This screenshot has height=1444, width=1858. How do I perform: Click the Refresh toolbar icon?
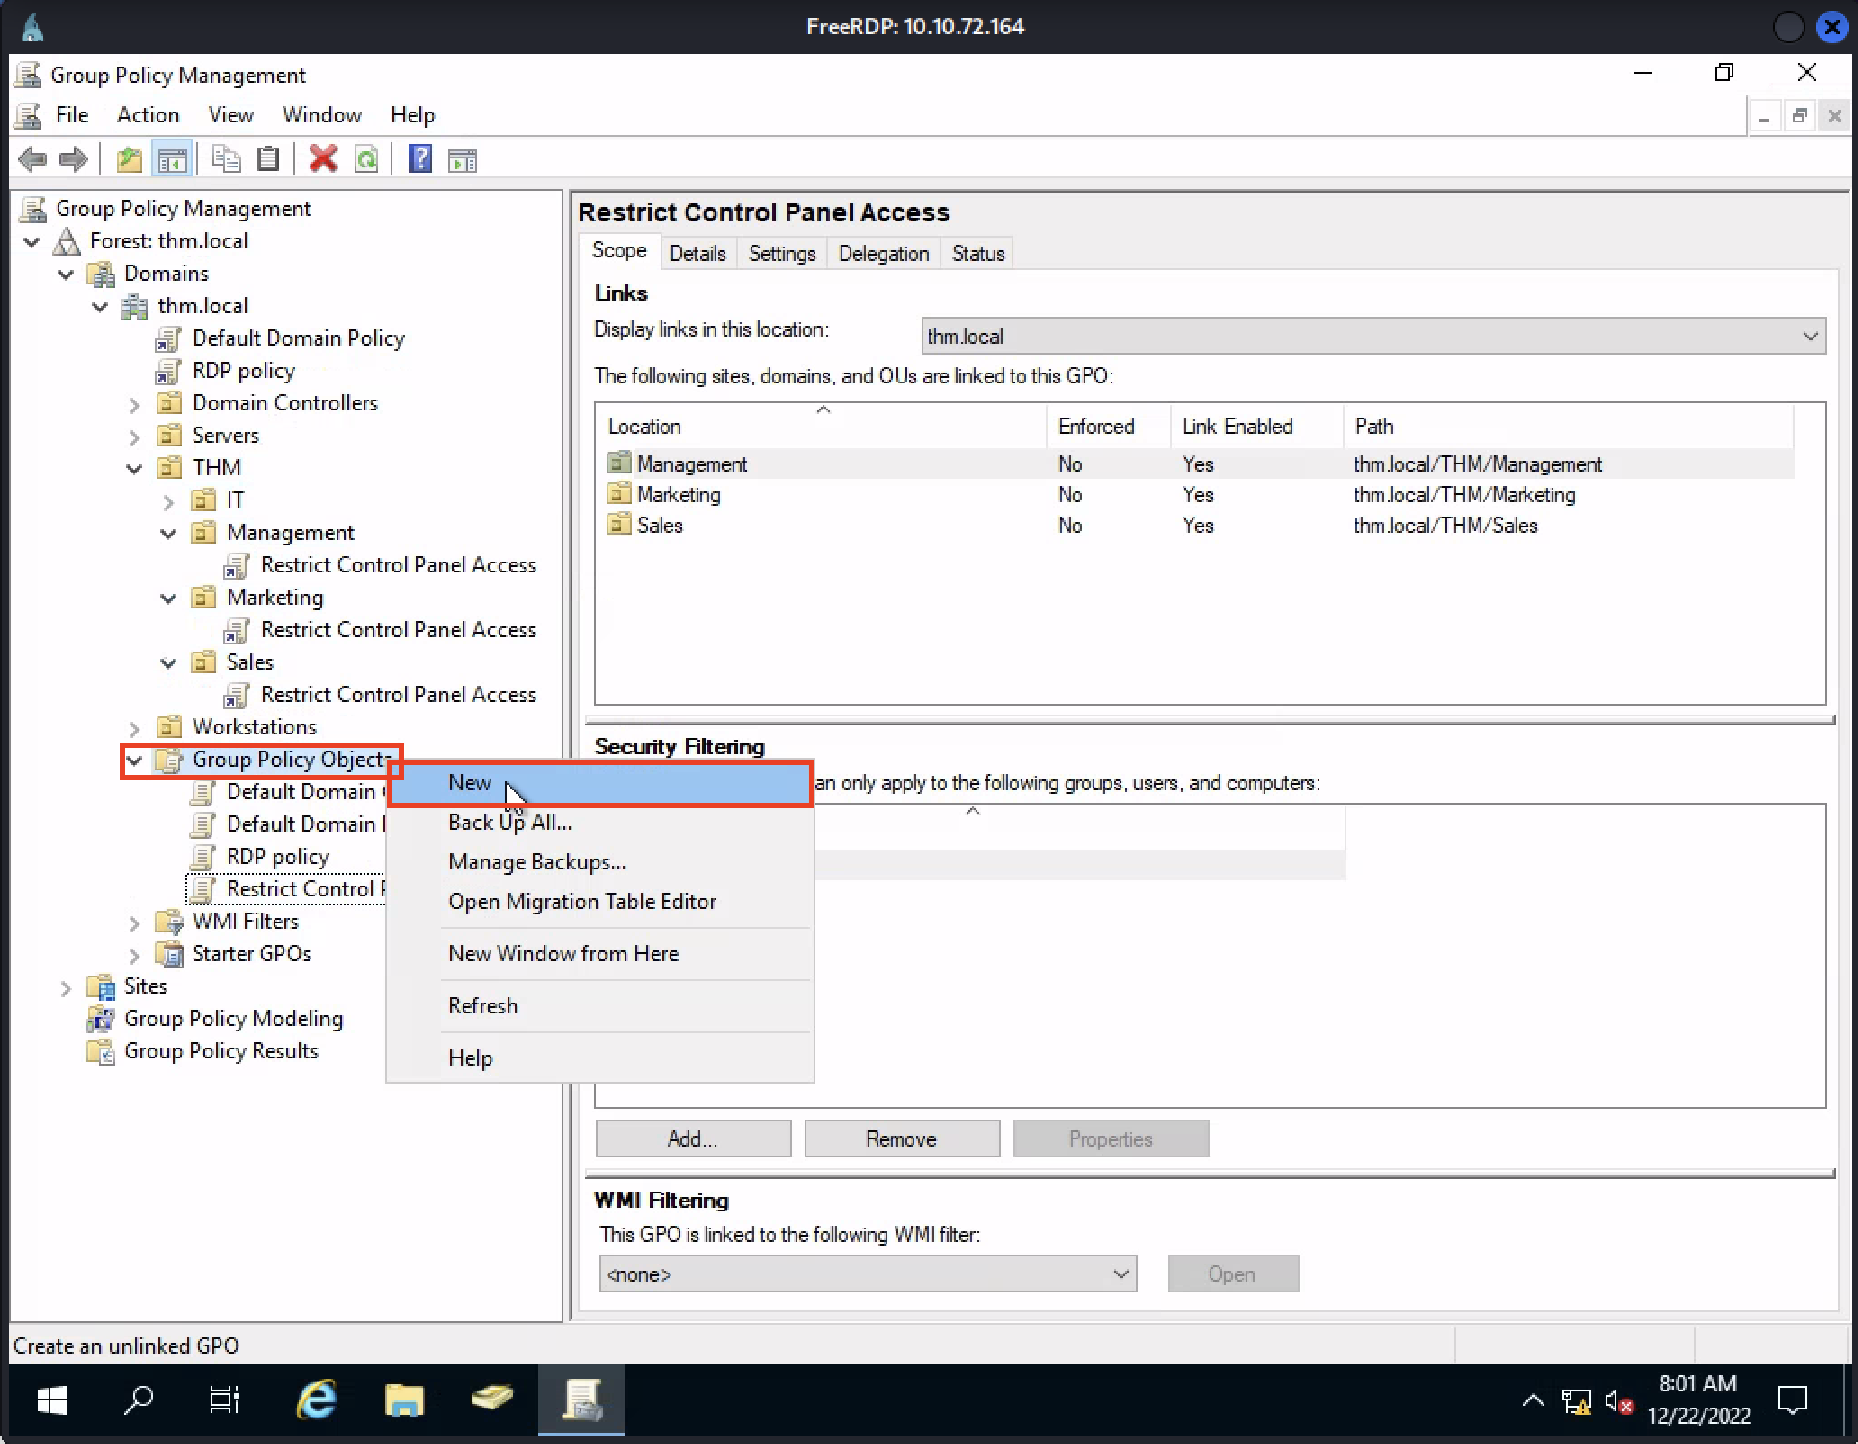(367, 159)
